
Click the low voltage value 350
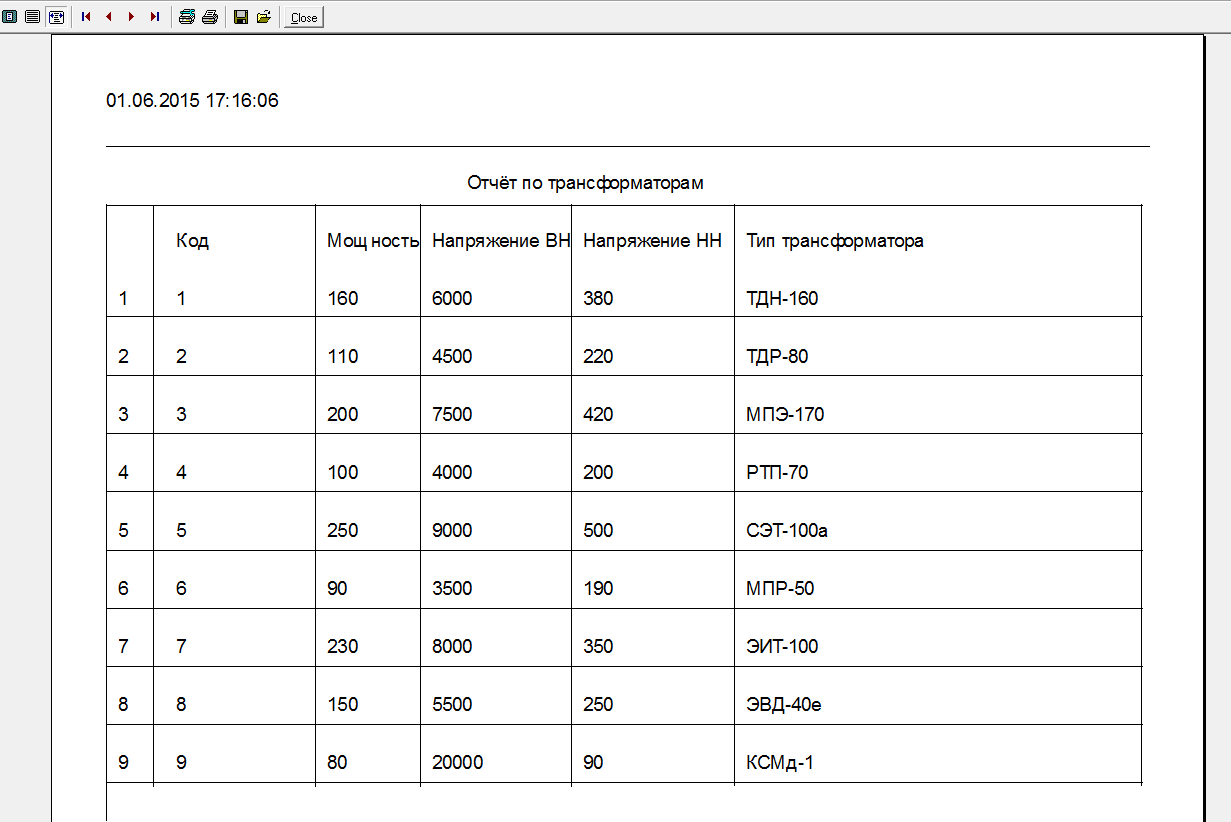(x=598, y=646)
